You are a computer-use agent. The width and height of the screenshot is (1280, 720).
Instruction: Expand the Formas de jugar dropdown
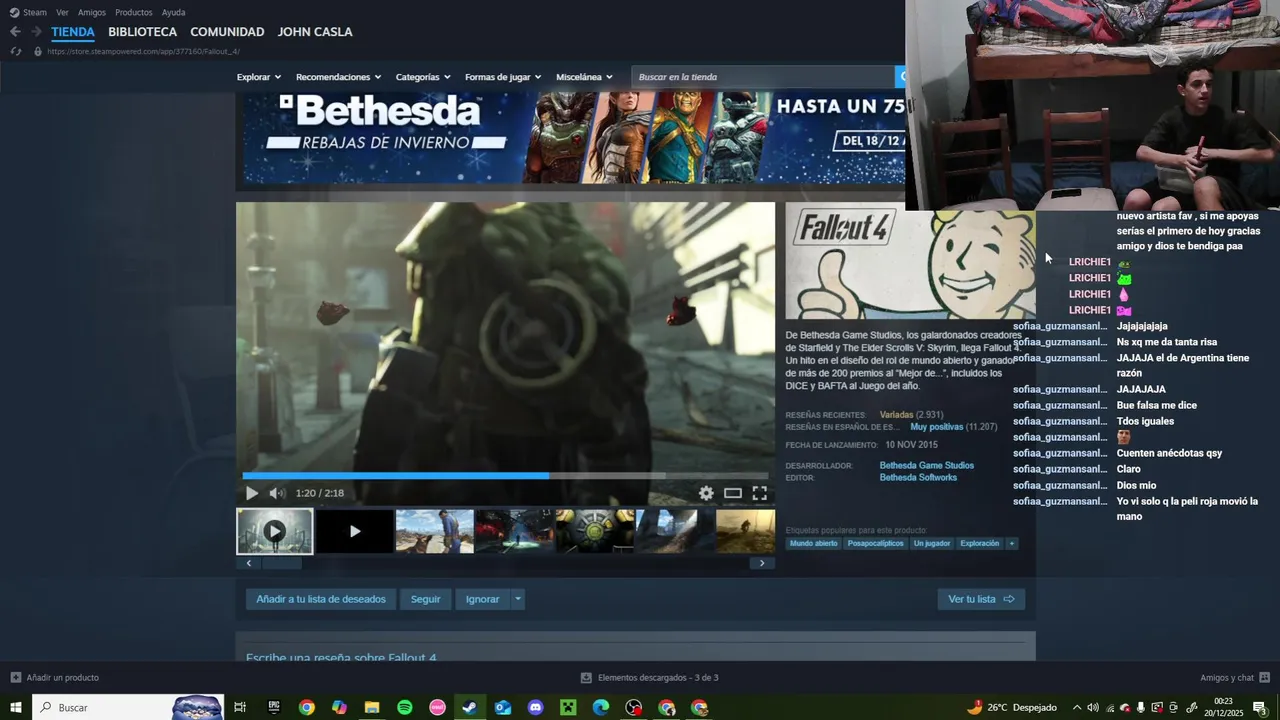(503, 77)
